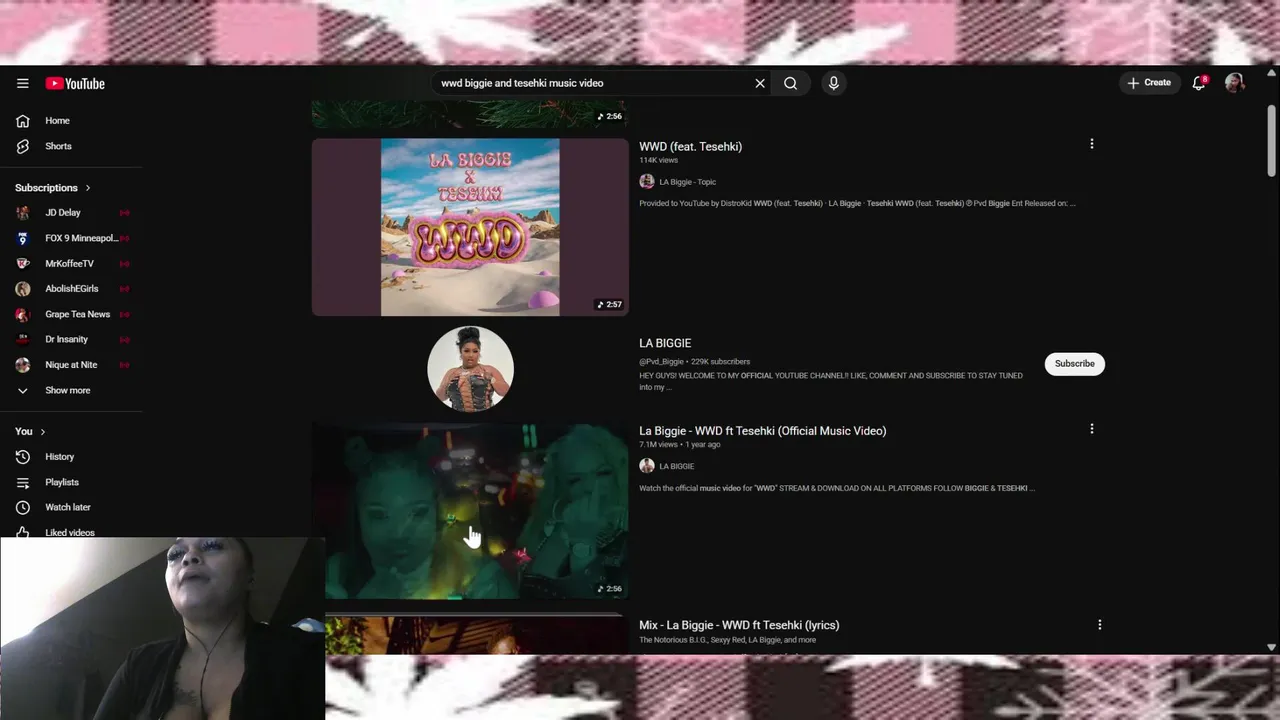This screenshot has width=1280, height=720.
Task: Open the WWD (feat. Tesehki) title
Action: pos(690,147)
